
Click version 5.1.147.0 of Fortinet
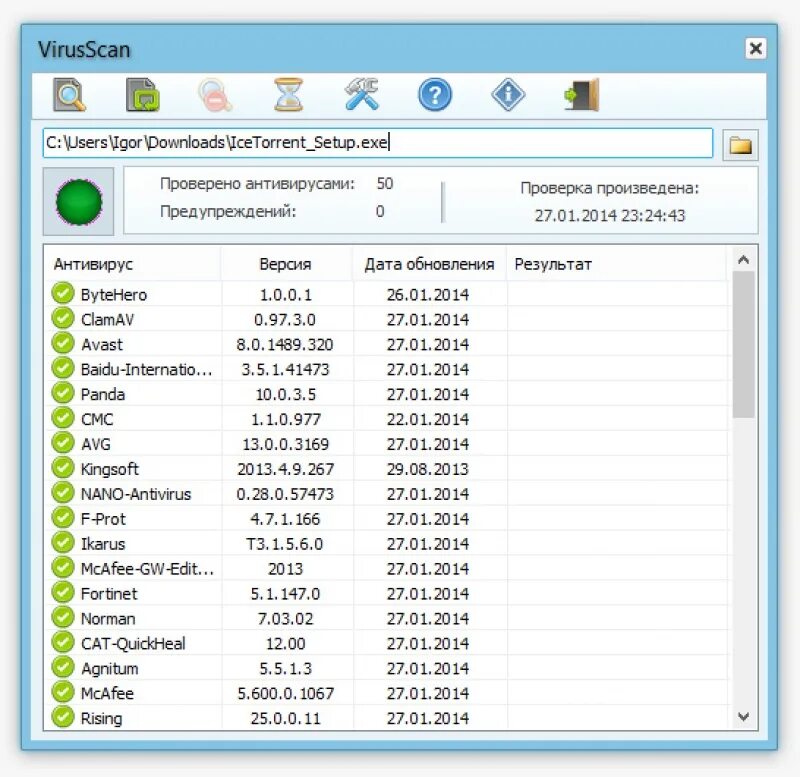tap(285, 593)
